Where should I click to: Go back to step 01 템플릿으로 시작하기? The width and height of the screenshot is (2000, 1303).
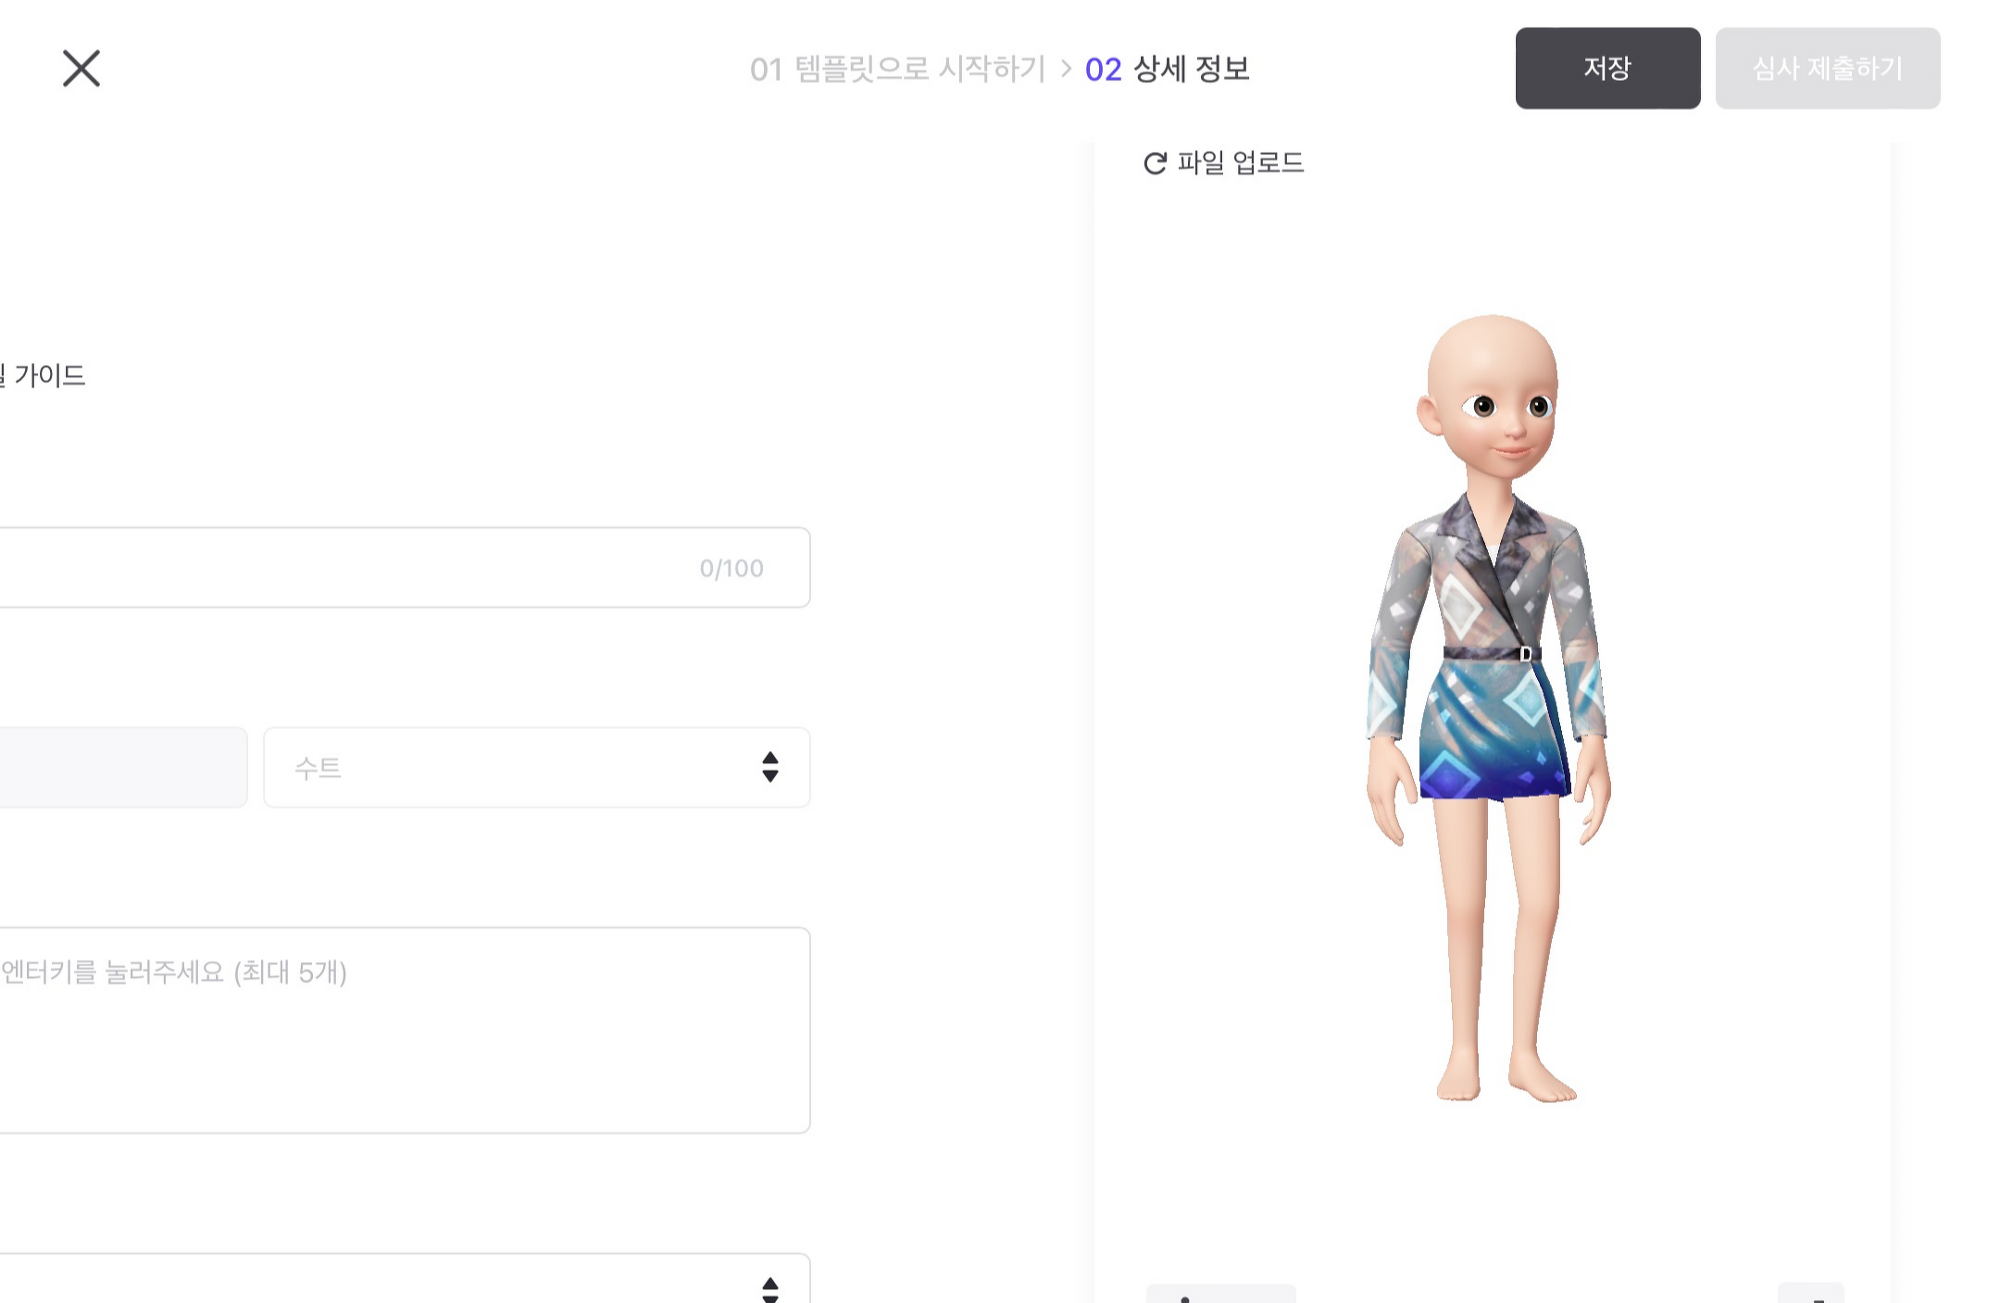point(897,69)
